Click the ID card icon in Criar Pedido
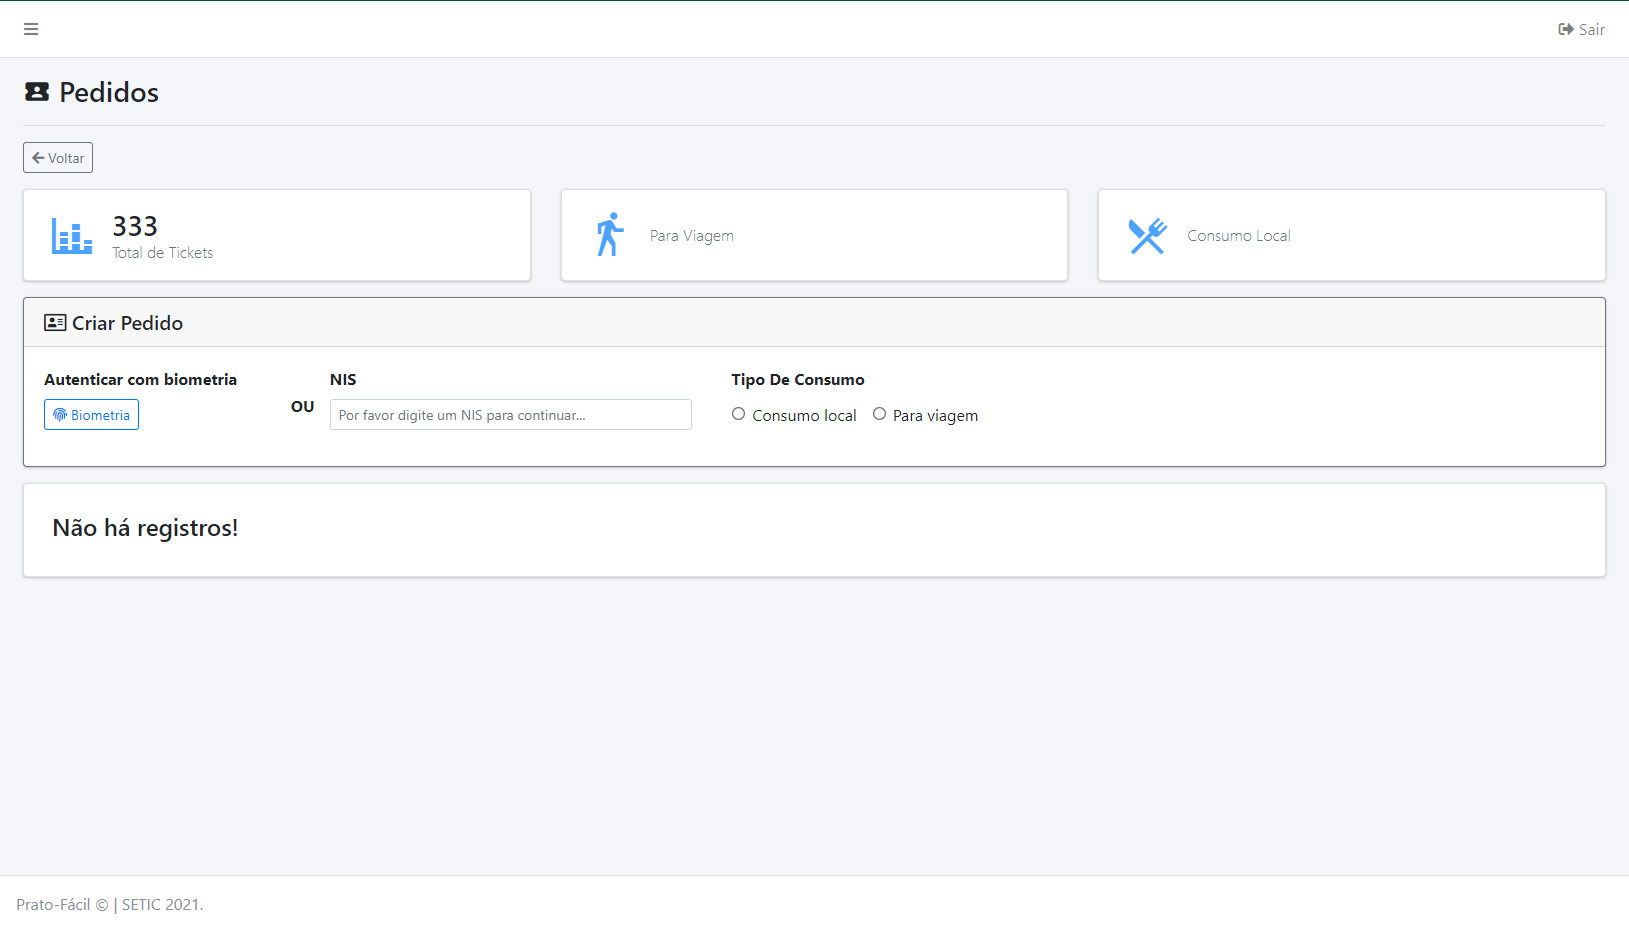 pos(55,323)
